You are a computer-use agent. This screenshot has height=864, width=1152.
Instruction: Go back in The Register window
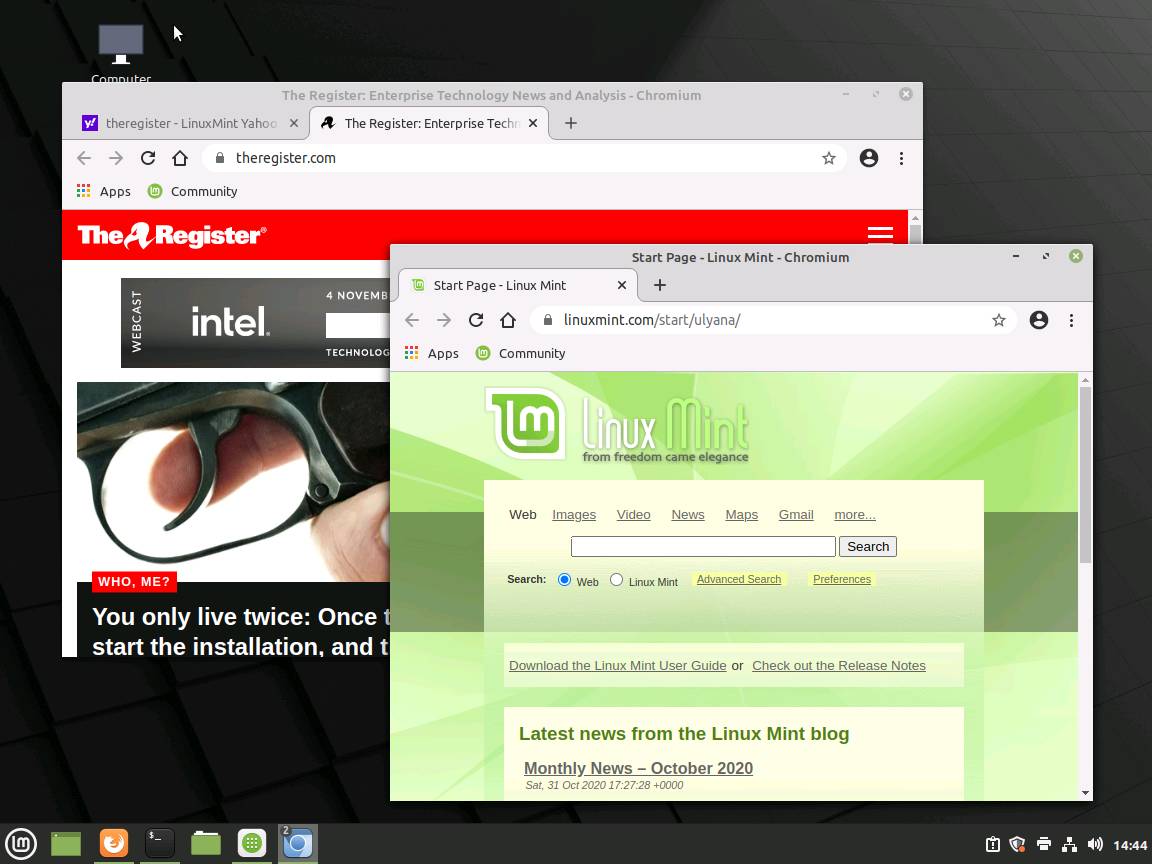[84, 158]
